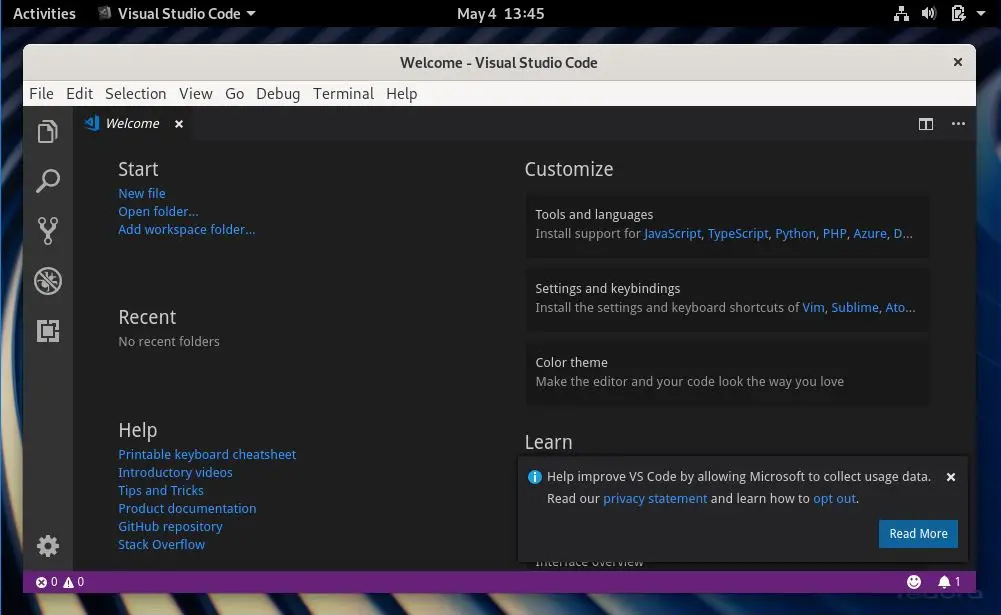1001x615 pixels.
Task: Open the Product documentation link
Action: tap(187, 508)
